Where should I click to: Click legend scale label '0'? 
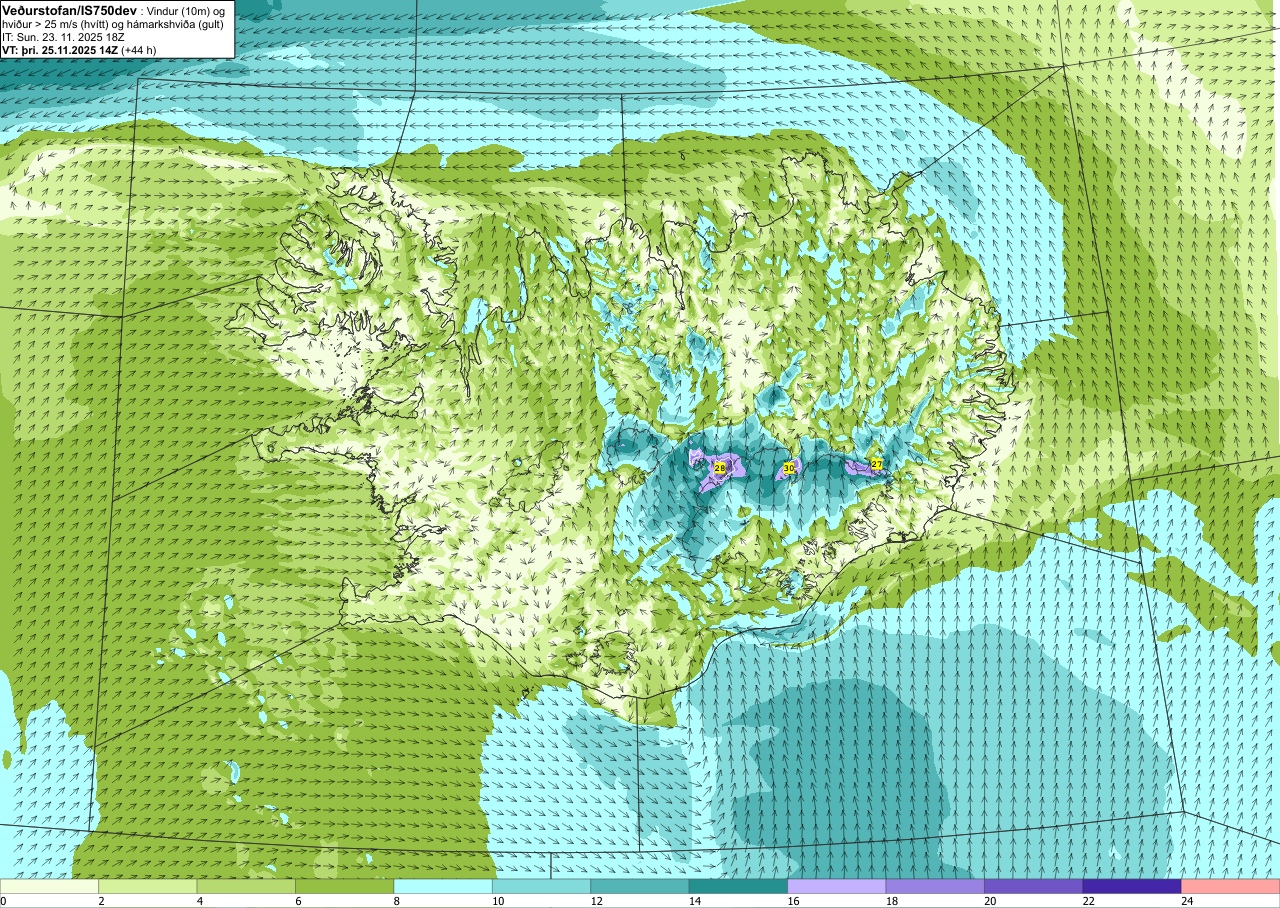[4, 901]
